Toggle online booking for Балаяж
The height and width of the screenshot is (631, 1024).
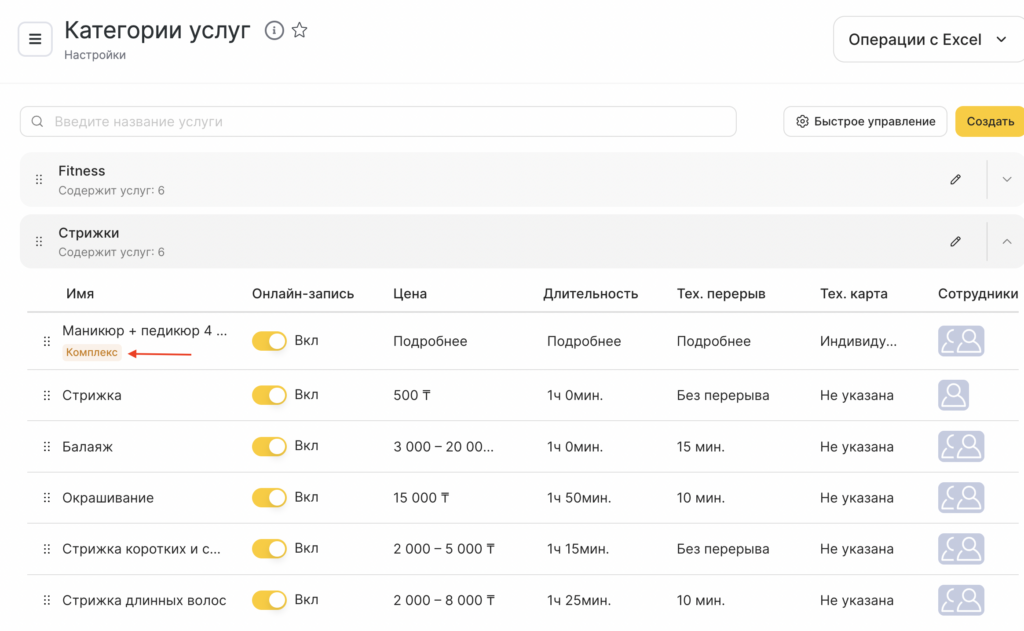pyautogui.click(x=269, y=447)
